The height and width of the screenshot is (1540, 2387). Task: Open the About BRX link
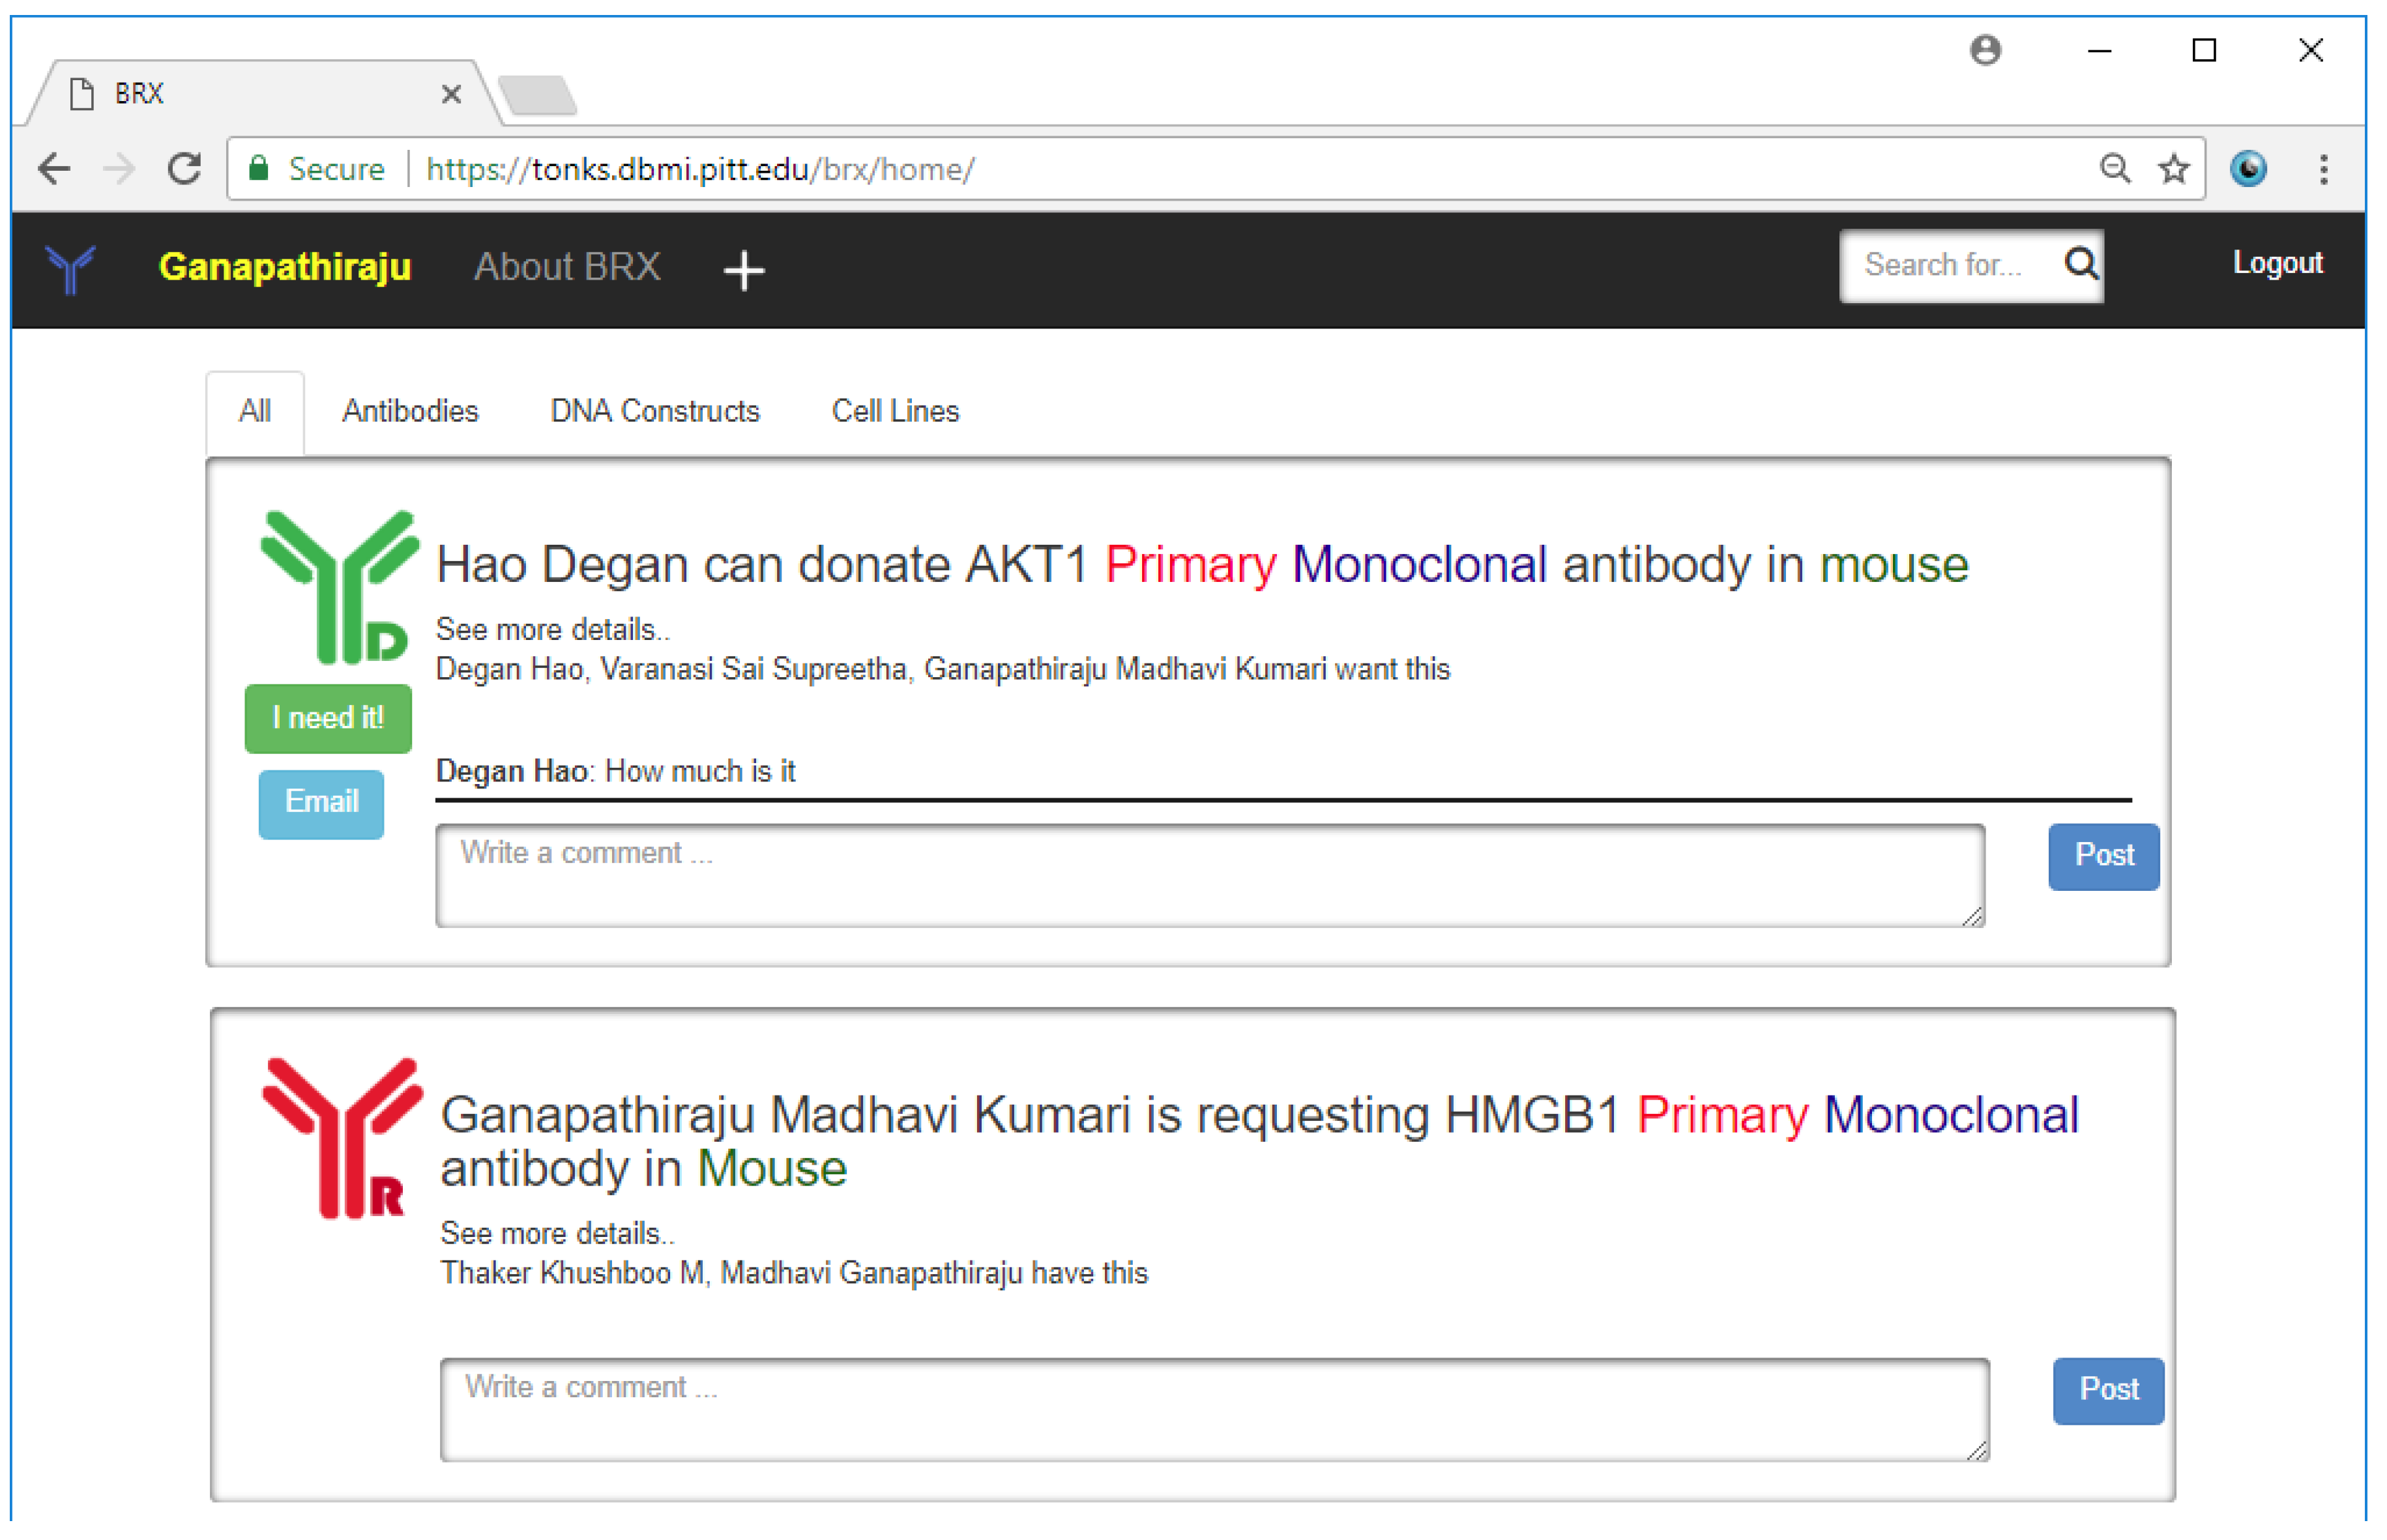[x=567, y=267]
